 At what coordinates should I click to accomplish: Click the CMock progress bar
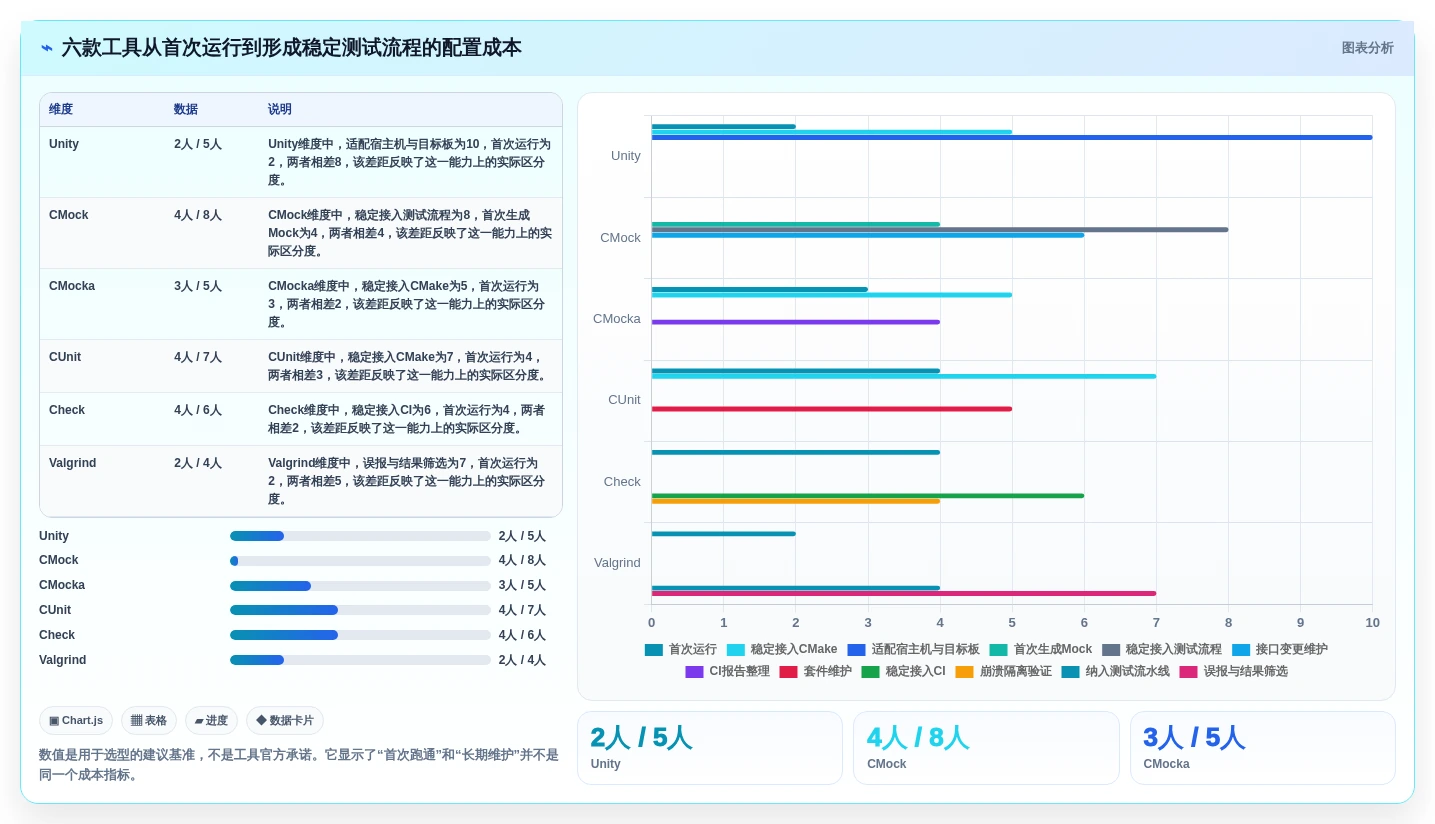360,561
